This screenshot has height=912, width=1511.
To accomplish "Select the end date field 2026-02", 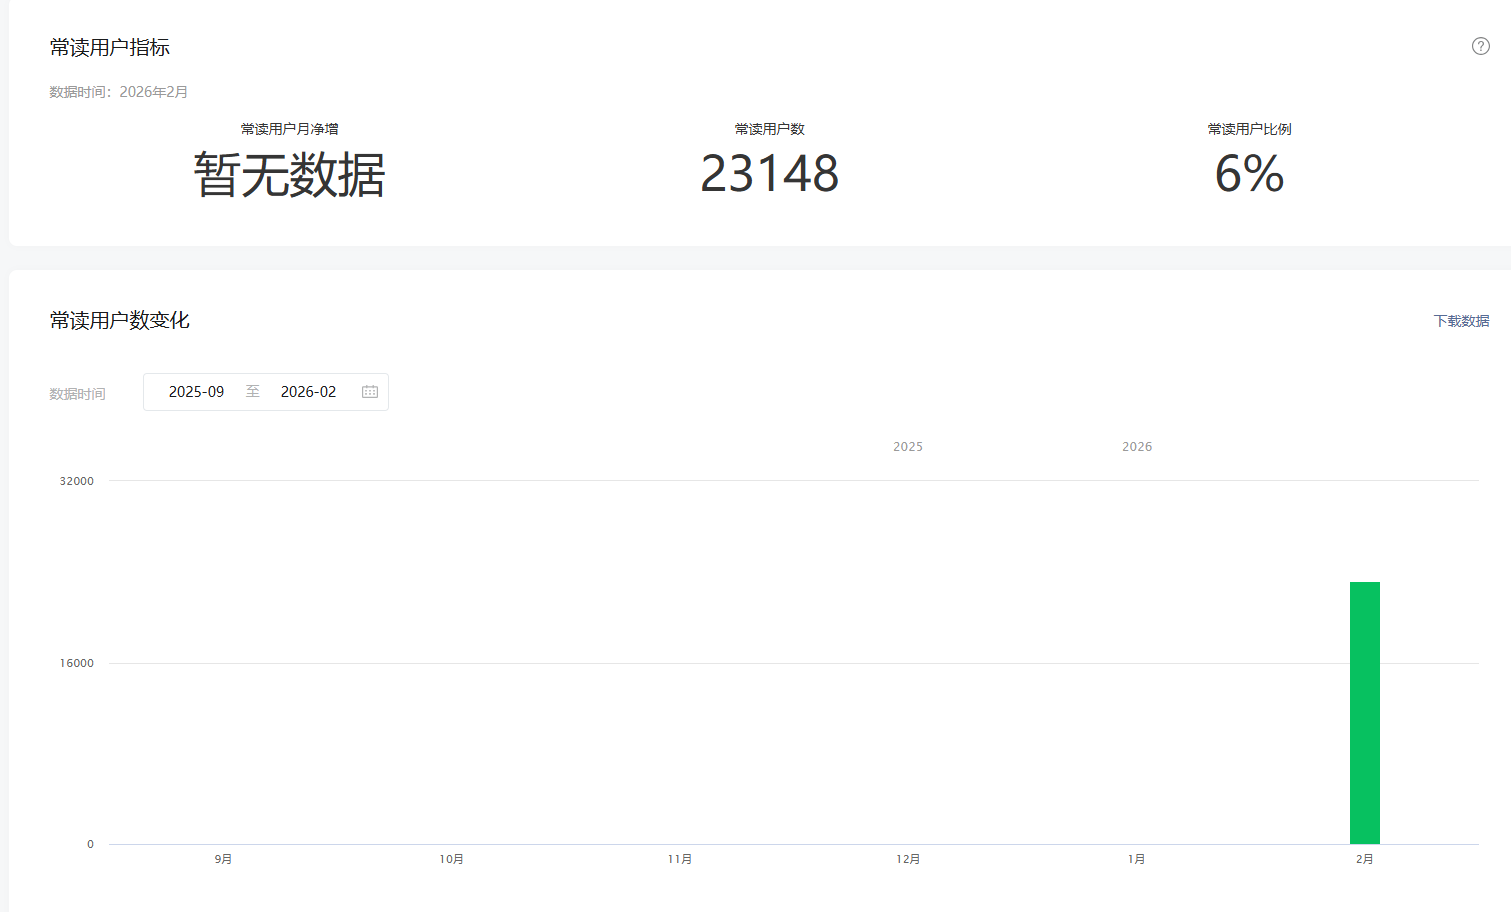I will (x=308, y=392).
